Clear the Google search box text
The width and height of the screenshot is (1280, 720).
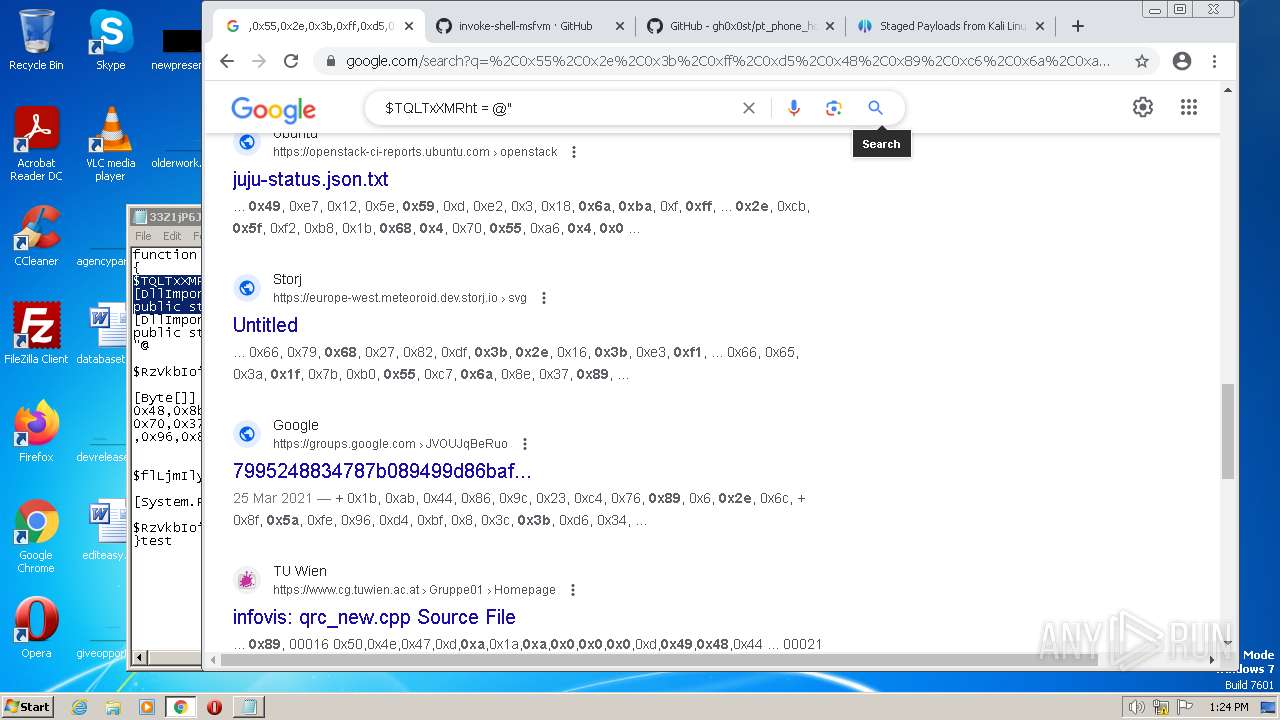748,108
